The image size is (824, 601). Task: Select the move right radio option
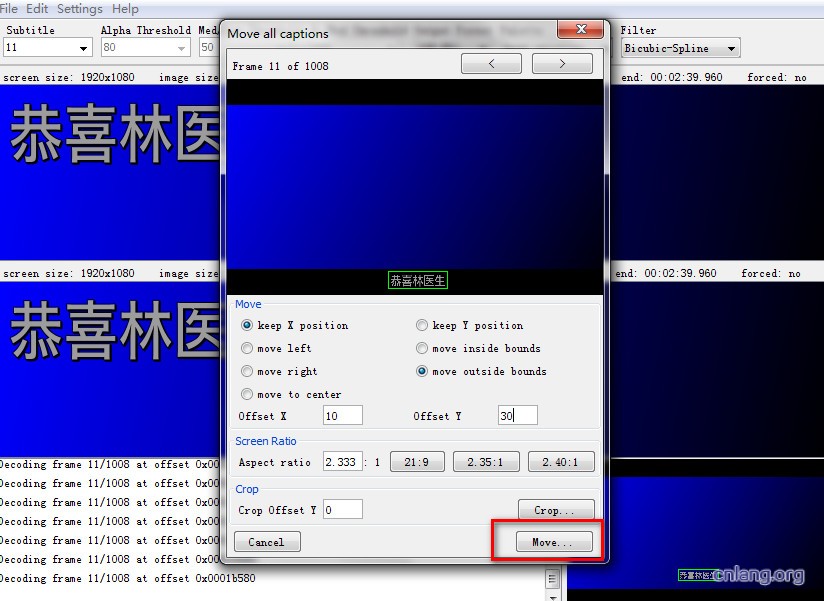coord(247,371)
